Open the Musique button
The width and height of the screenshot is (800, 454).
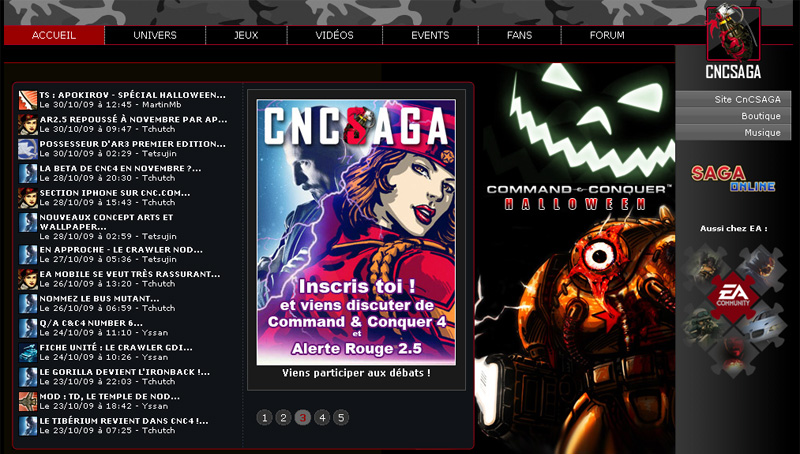(x=733, y=132)
